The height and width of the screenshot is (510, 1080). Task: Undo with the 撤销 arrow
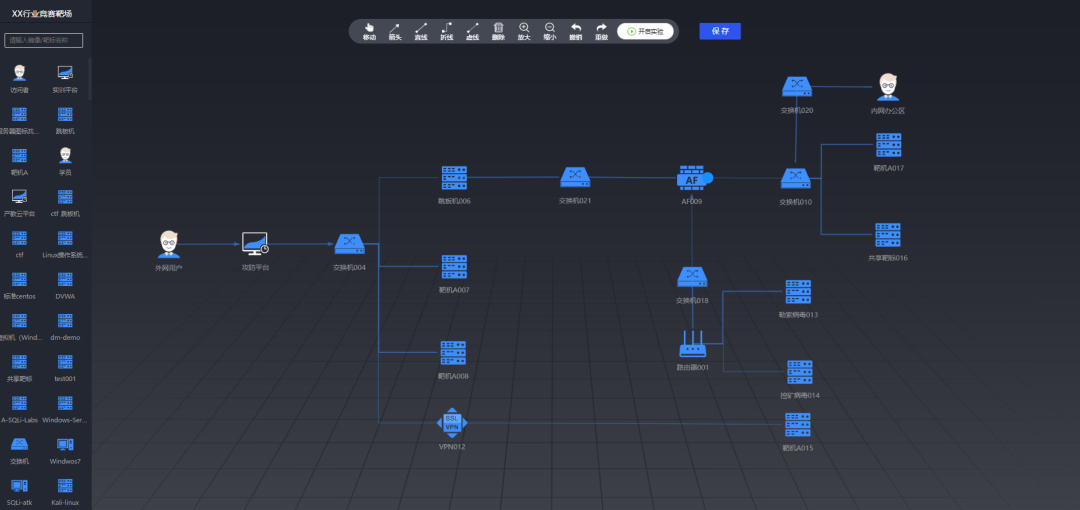pyautogui.click(x=576, y=30)
